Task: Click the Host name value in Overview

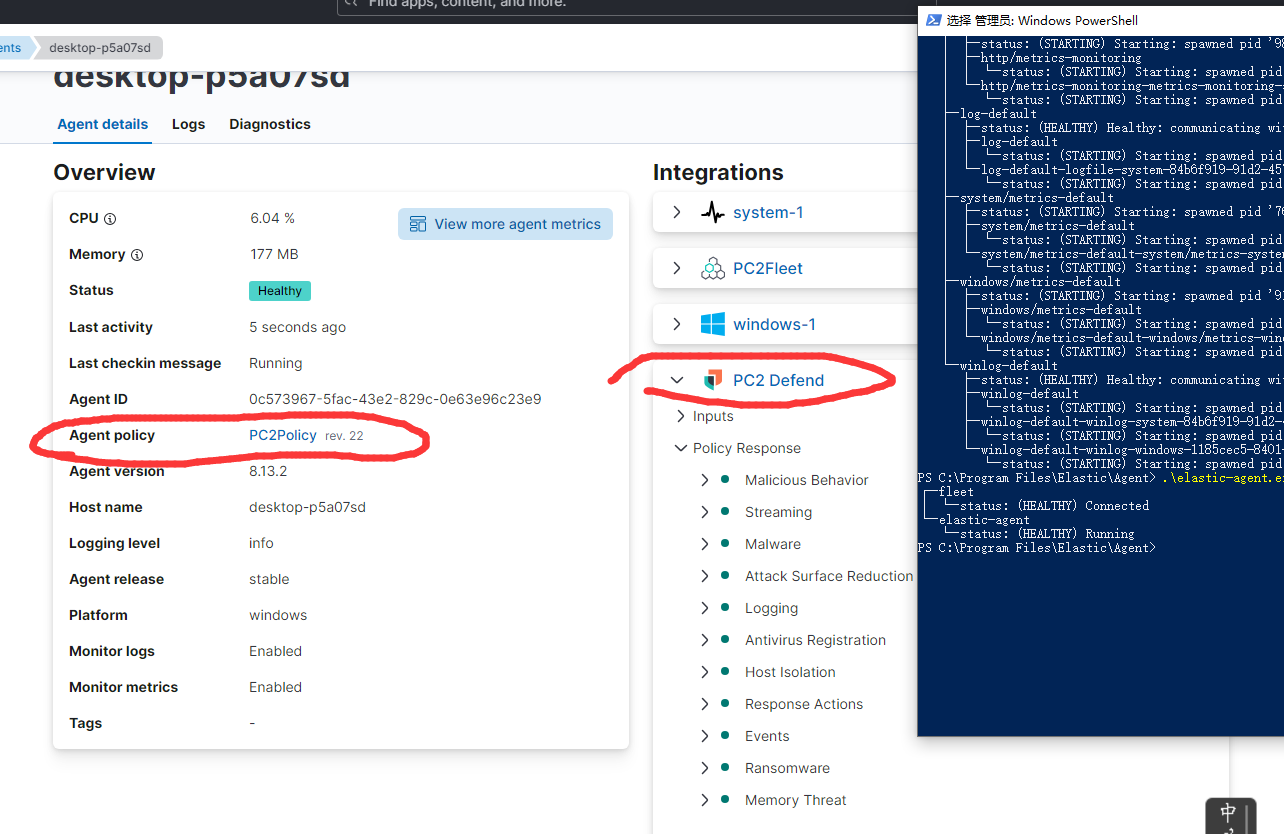Action: tap(308, 507)
